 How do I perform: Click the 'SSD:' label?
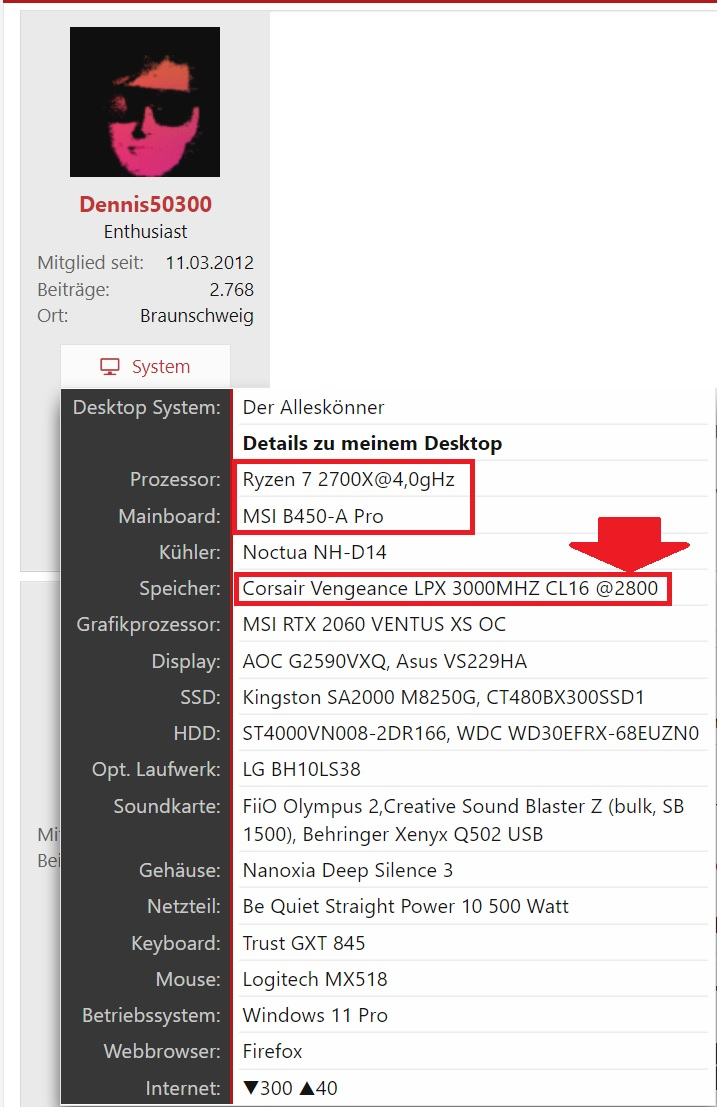coord(200,698)
